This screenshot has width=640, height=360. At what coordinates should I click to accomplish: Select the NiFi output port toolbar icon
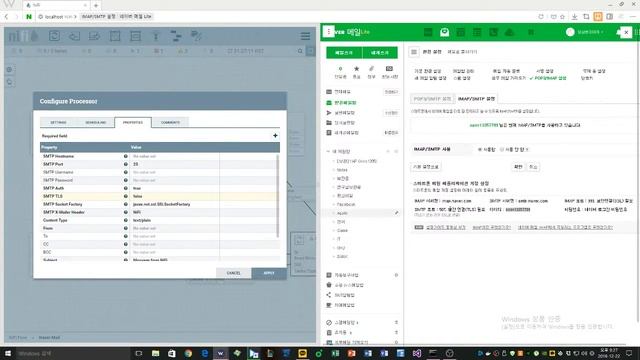[95, 36]
